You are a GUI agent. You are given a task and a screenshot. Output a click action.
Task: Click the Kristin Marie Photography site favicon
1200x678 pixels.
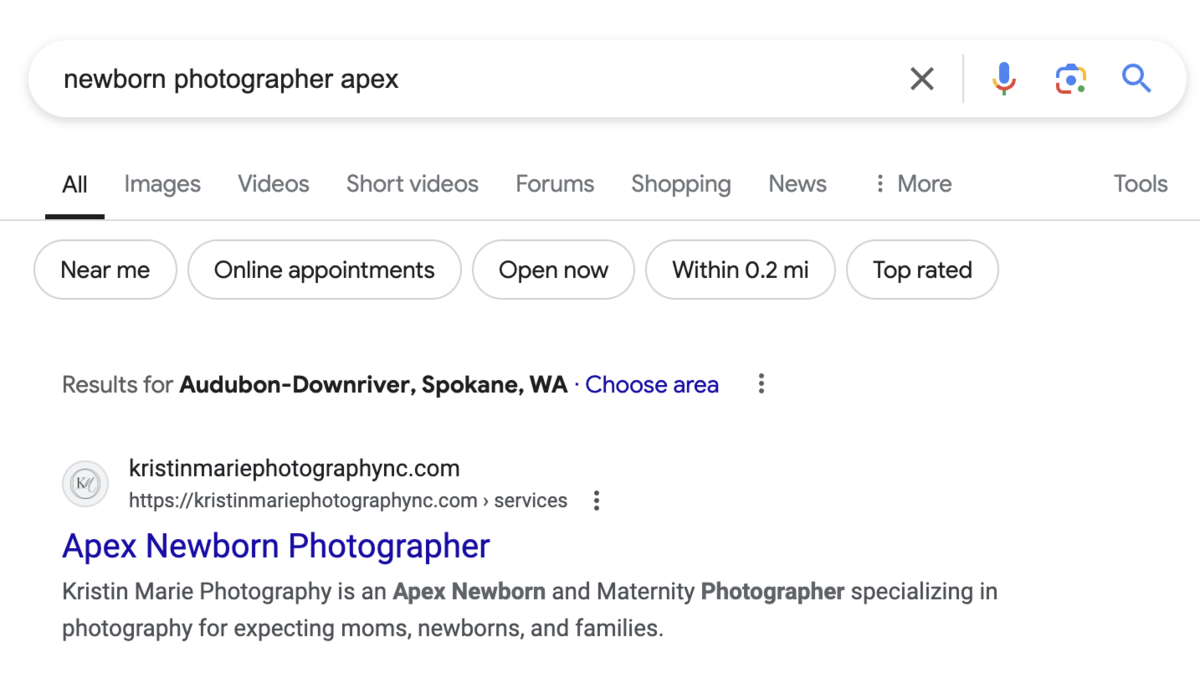tap(85, 485)
